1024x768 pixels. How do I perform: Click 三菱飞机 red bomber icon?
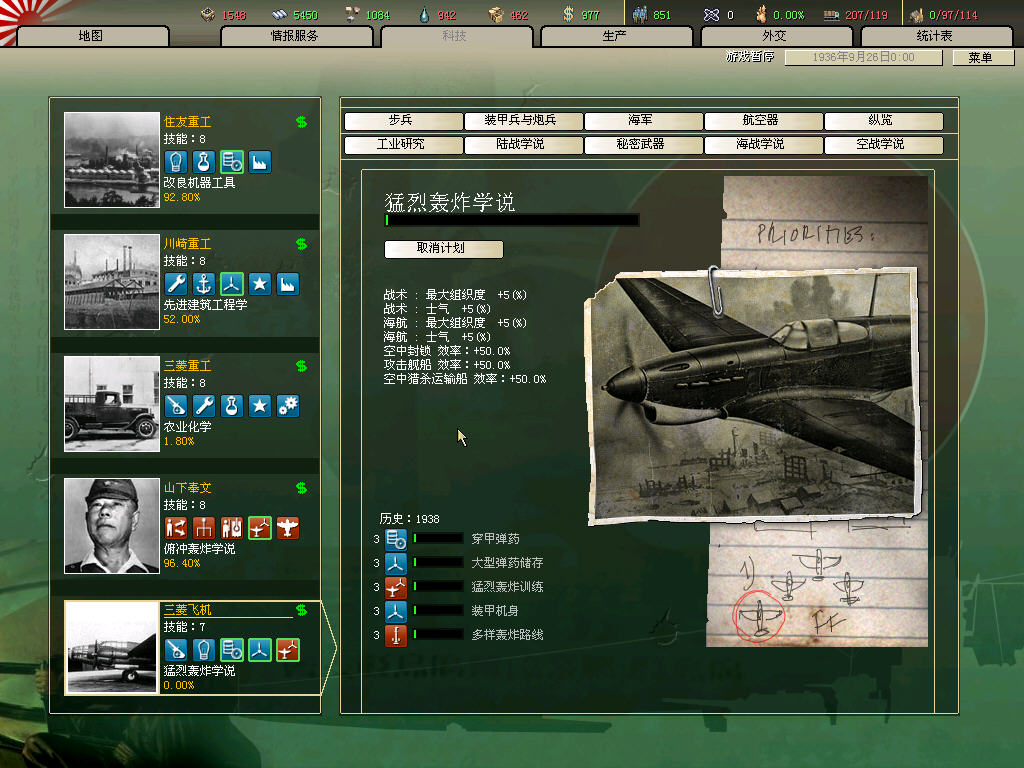pos(288,650)
